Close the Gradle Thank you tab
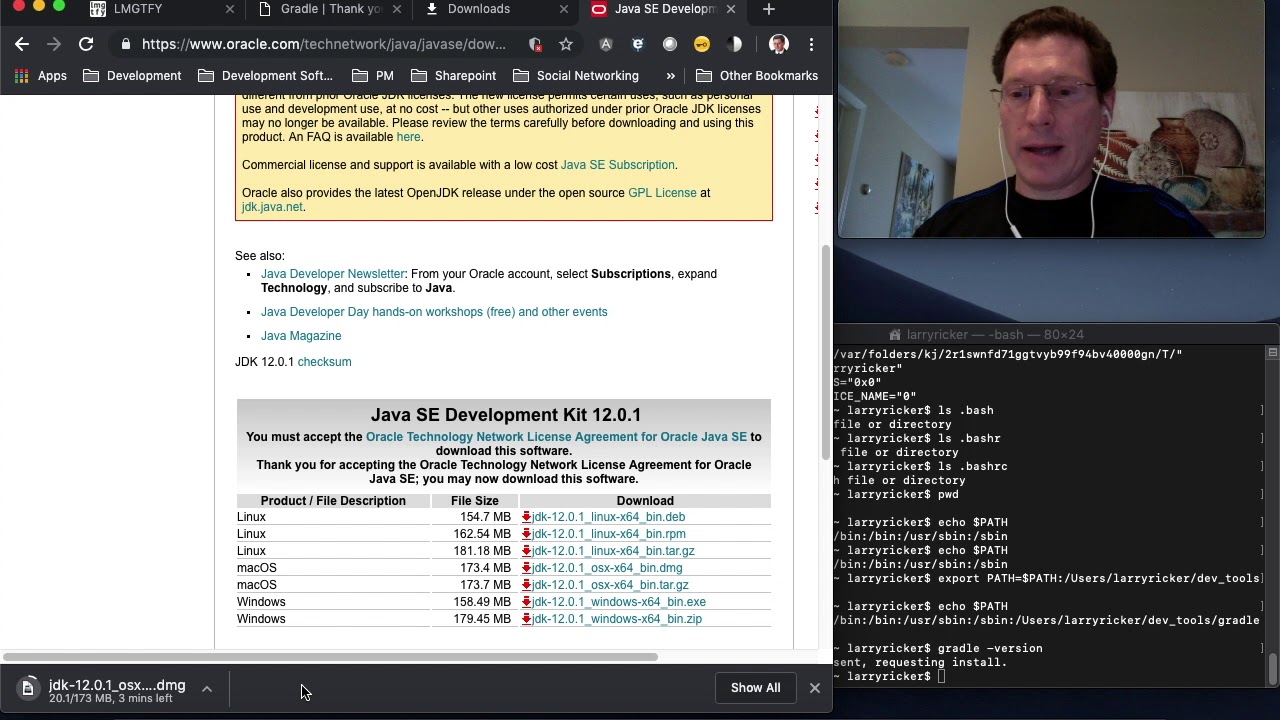This screenshot has height=720, width=1280. coord(397,9)
